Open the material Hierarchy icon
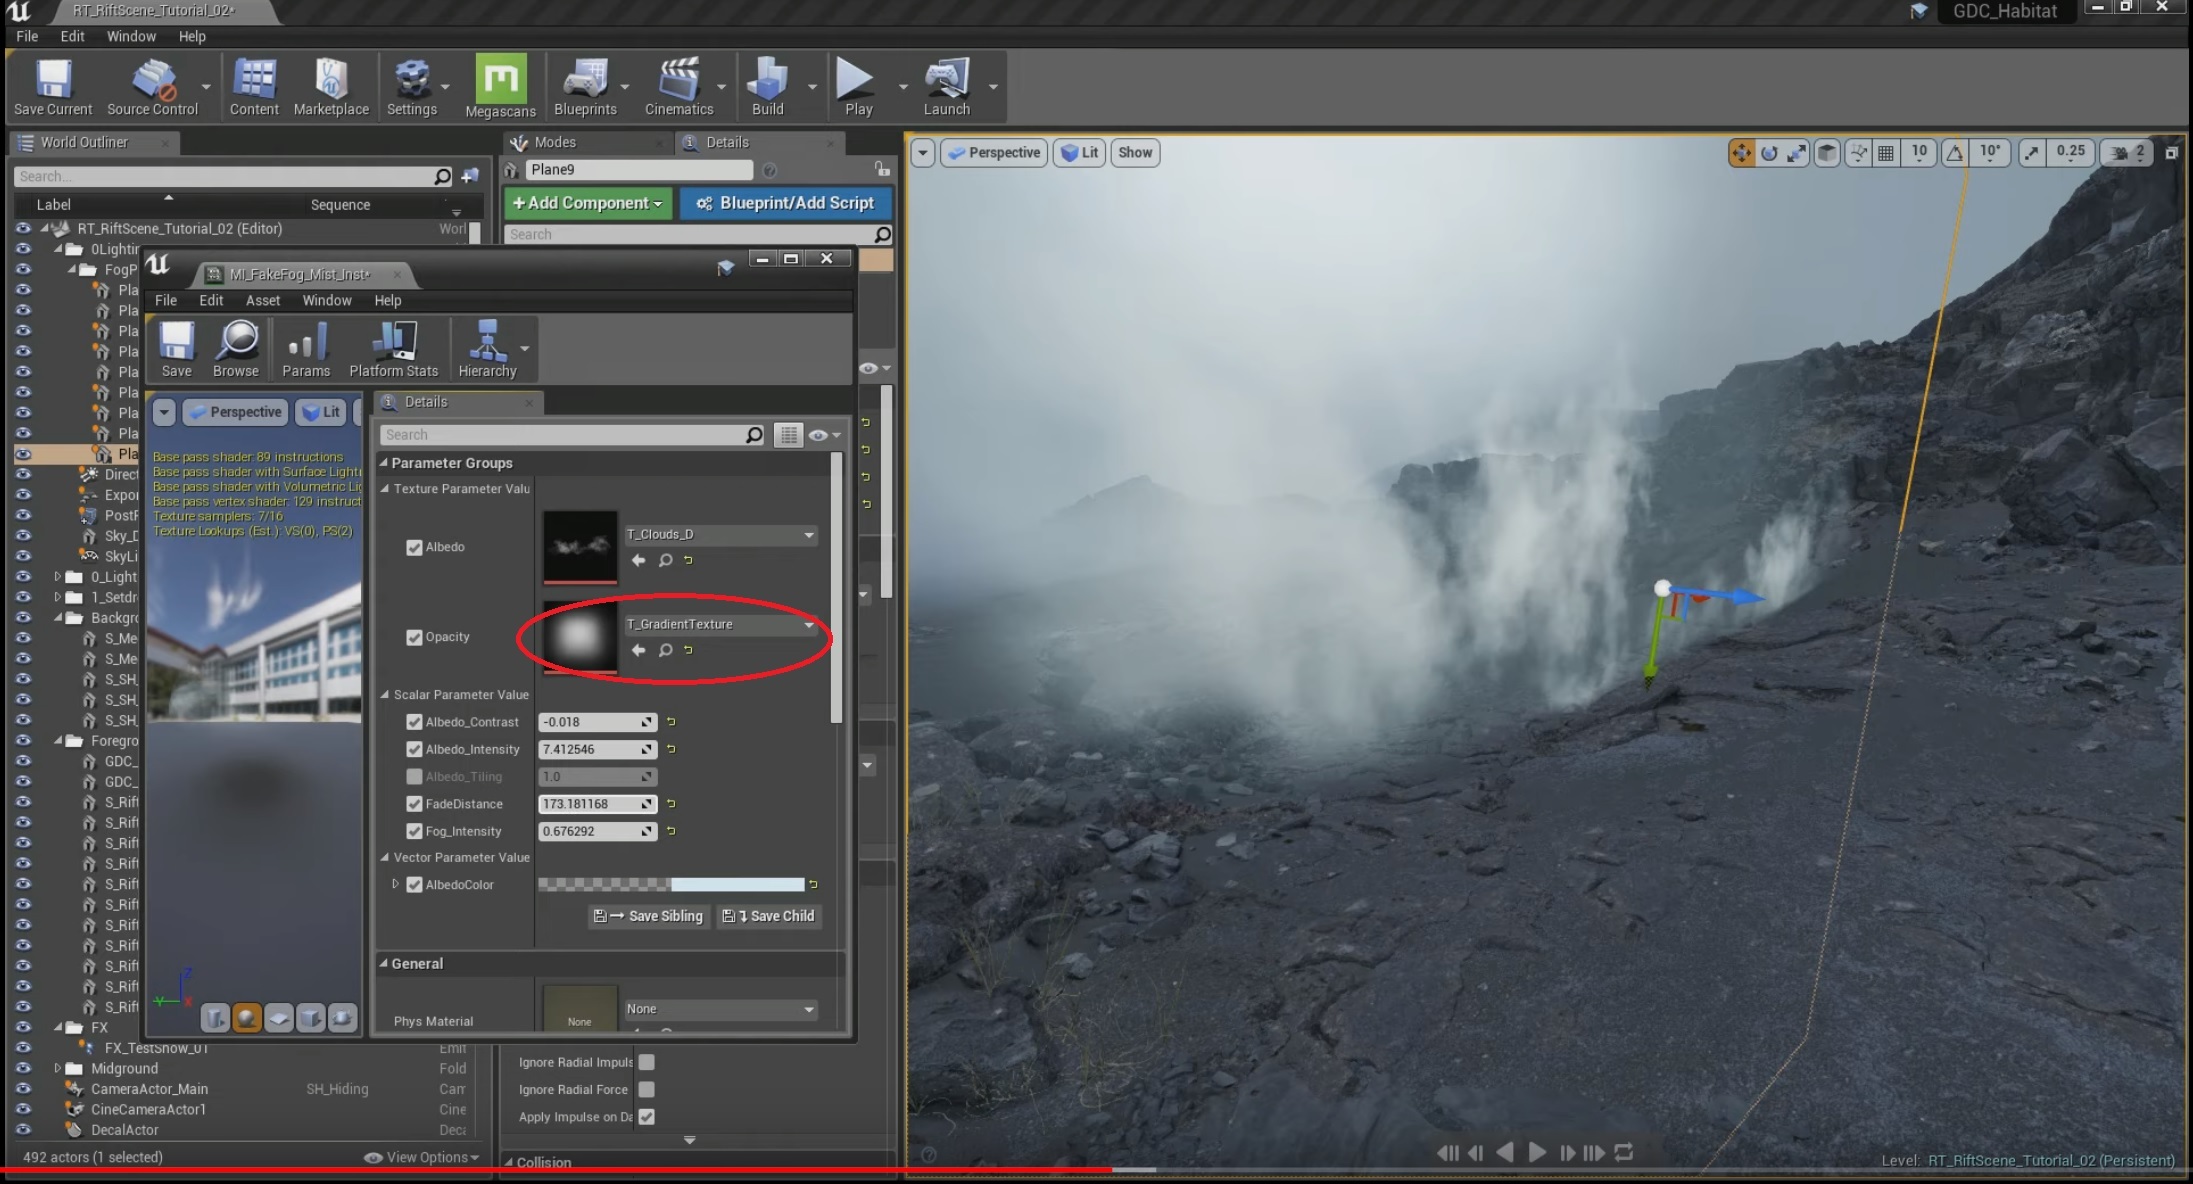This screenshot has height=1184, width=2193. (x=487, y=350)
